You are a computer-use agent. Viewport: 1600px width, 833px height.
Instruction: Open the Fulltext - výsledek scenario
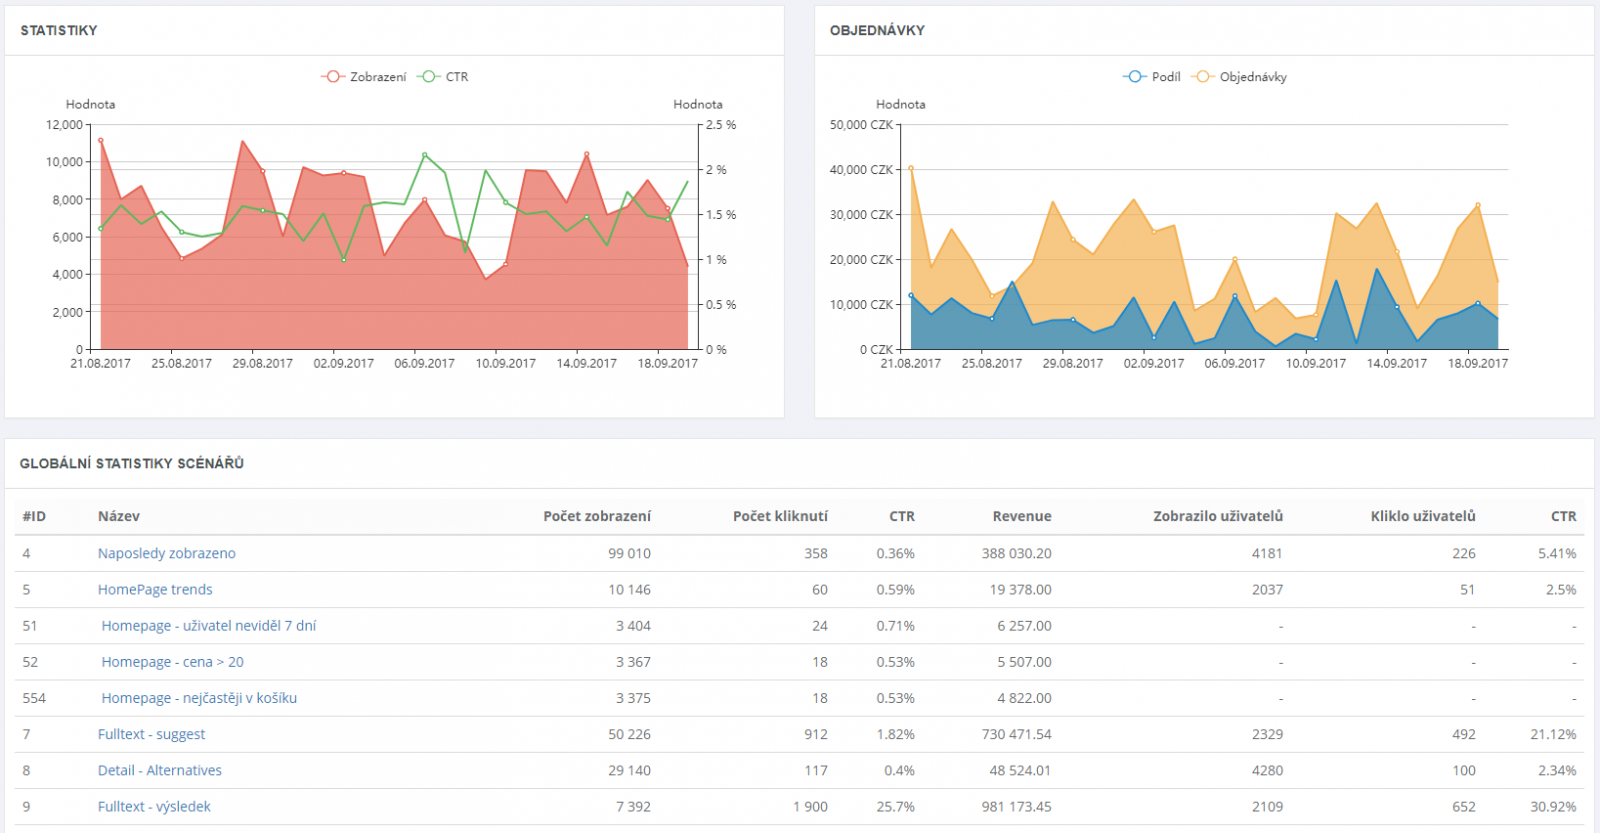(154, 806)
